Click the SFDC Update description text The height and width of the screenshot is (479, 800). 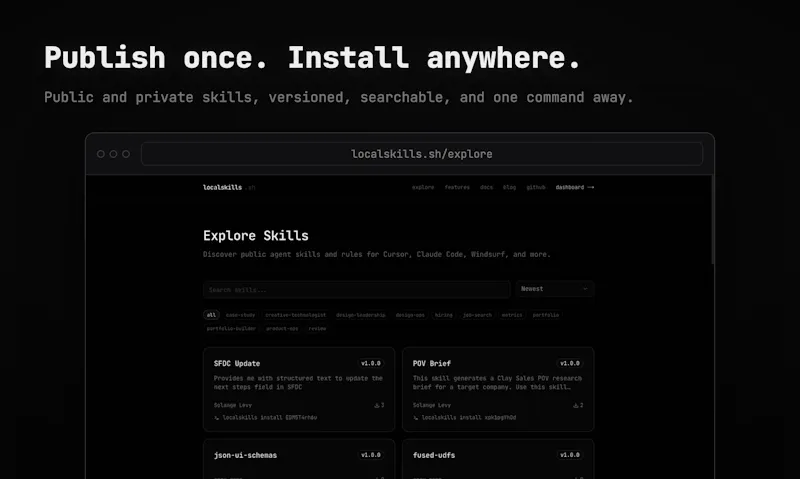pyautogui.click(x=298, y=383)
